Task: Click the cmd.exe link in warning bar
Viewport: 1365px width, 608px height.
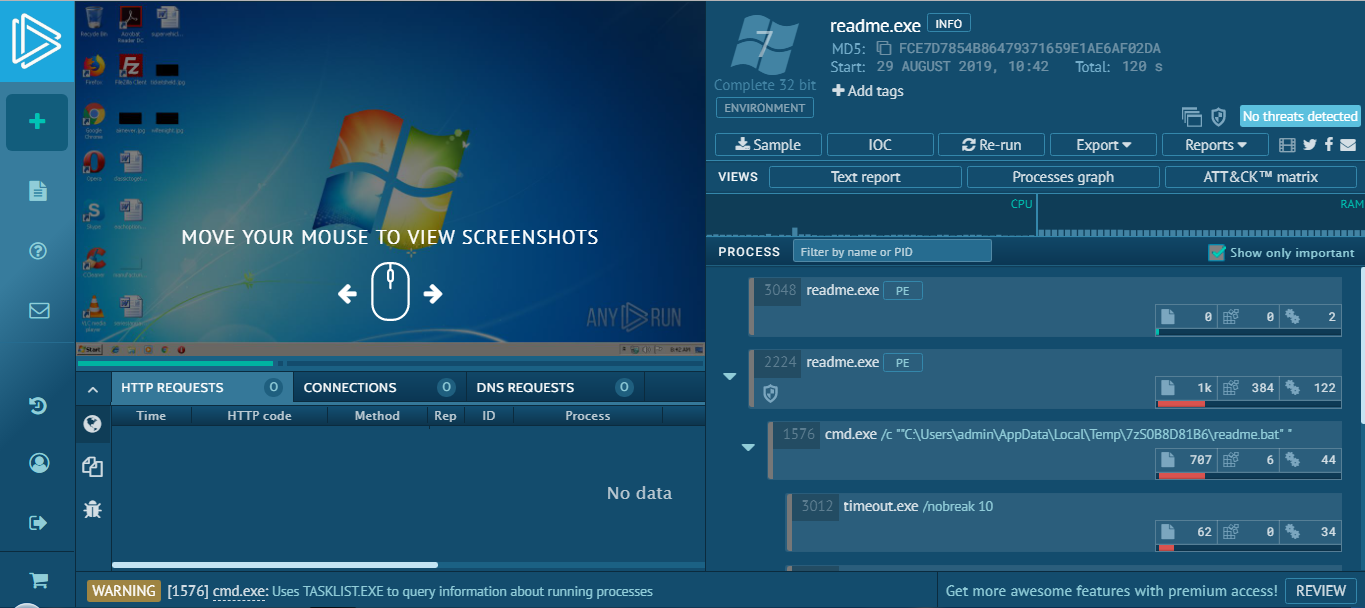Action: click(x=239, y=591)
